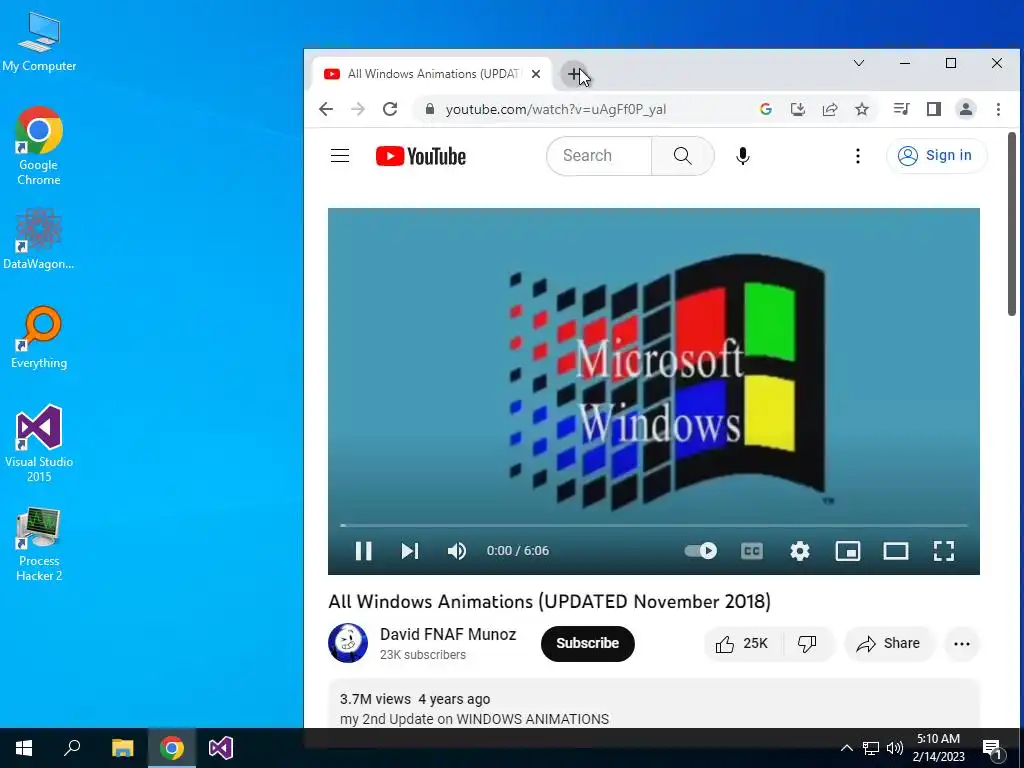This screenshot has width=1024, height=768.
Task: Open David FNAF Munoz channel name
Action: click(x=448, y=634)
